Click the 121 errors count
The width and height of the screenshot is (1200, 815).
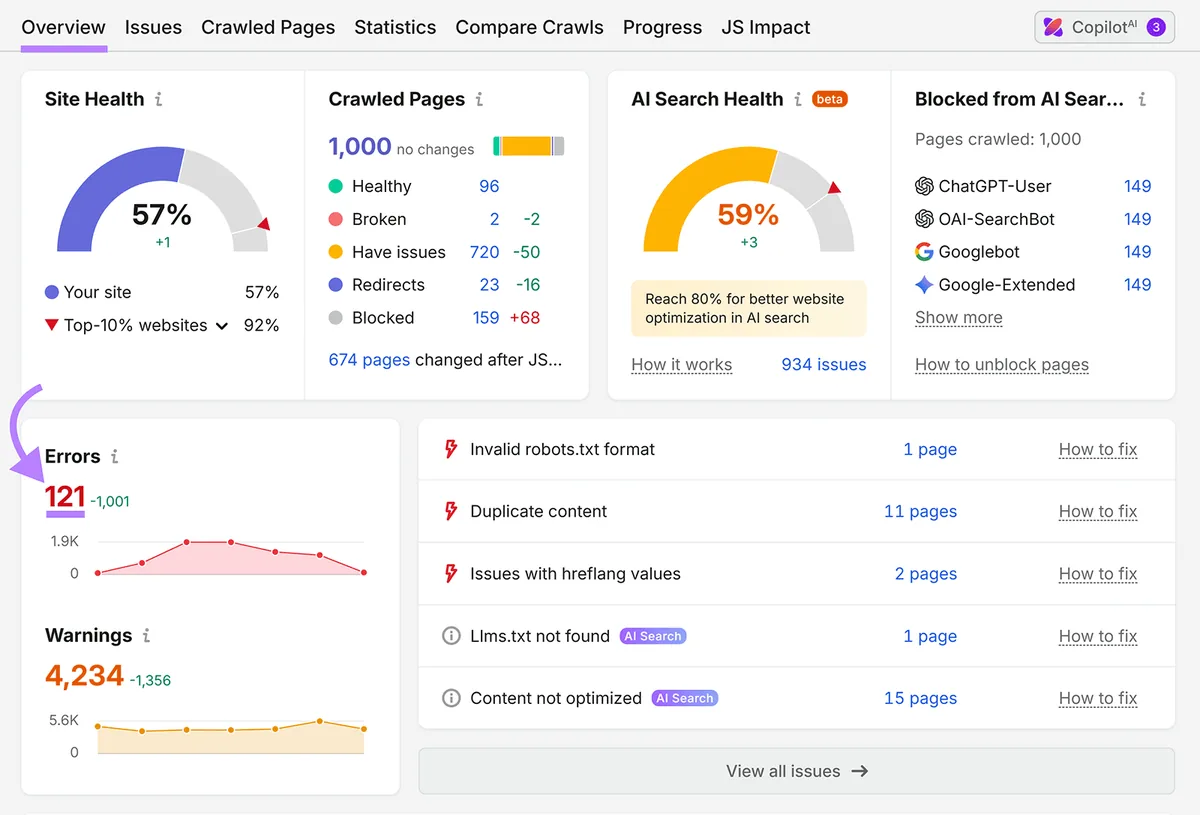click(65, 496)
